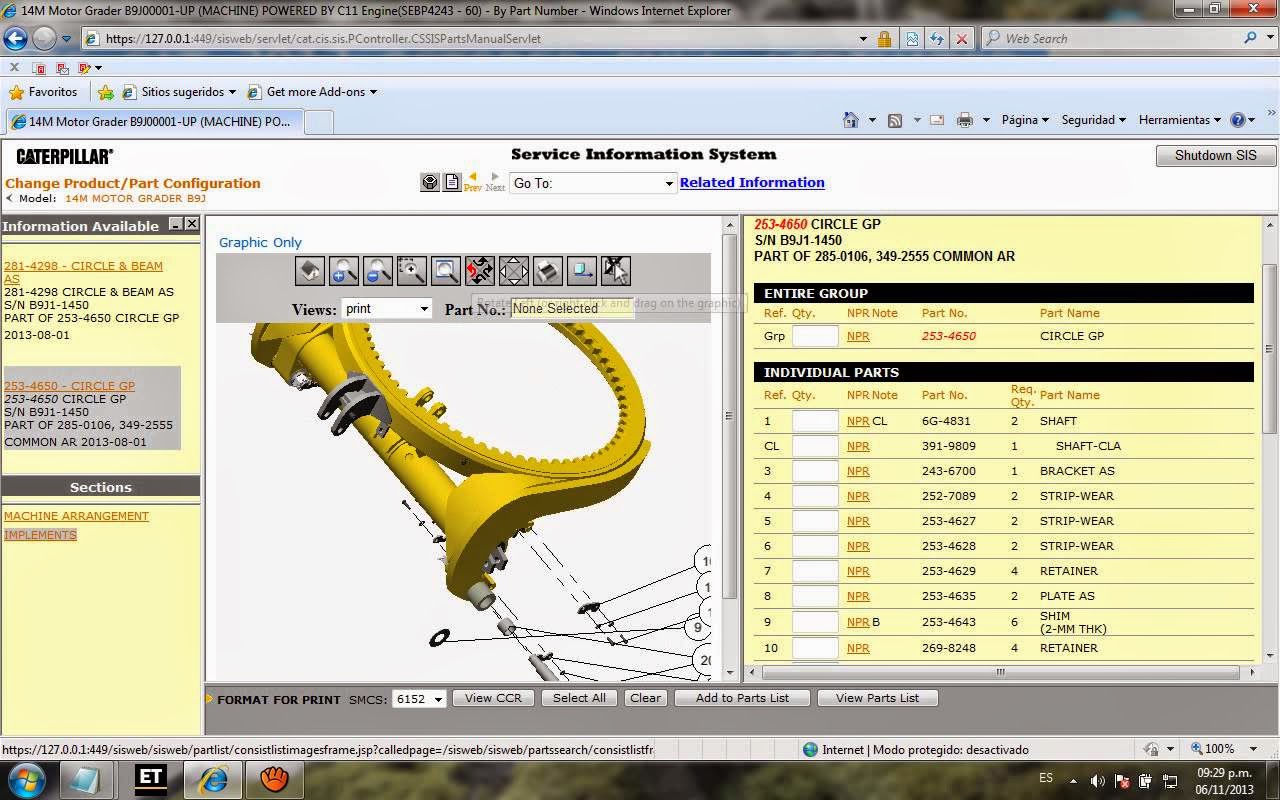The width and height of the screenshot is (1280, 800).
Task: Click the browser help question mark icon
Action: point(1237,120)
